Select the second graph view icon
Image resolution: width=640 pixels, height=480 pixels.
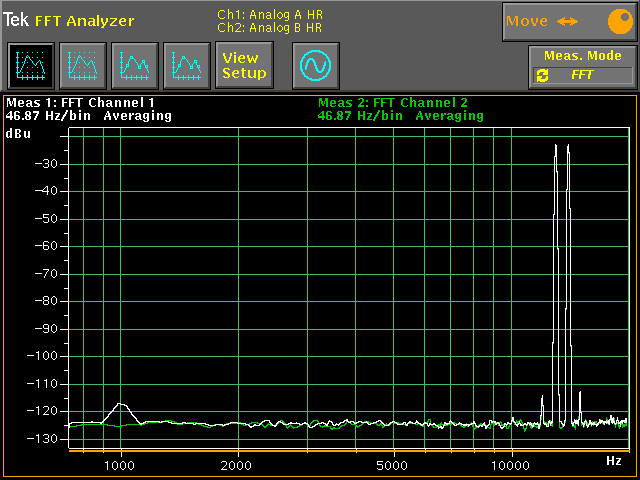coord(82,66)
